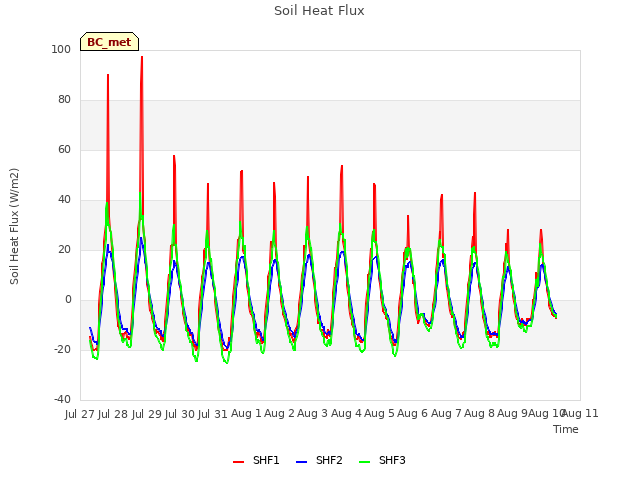
Task: Click the y-axis value 100
Action: tap(61, 49)
